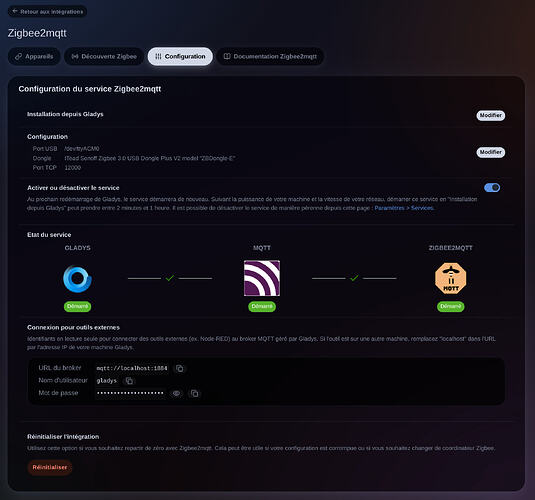Viewport: 535px width, 500px height.
Task: Follow the Paramètres > Services link
Action: click(x=404, y=208)
